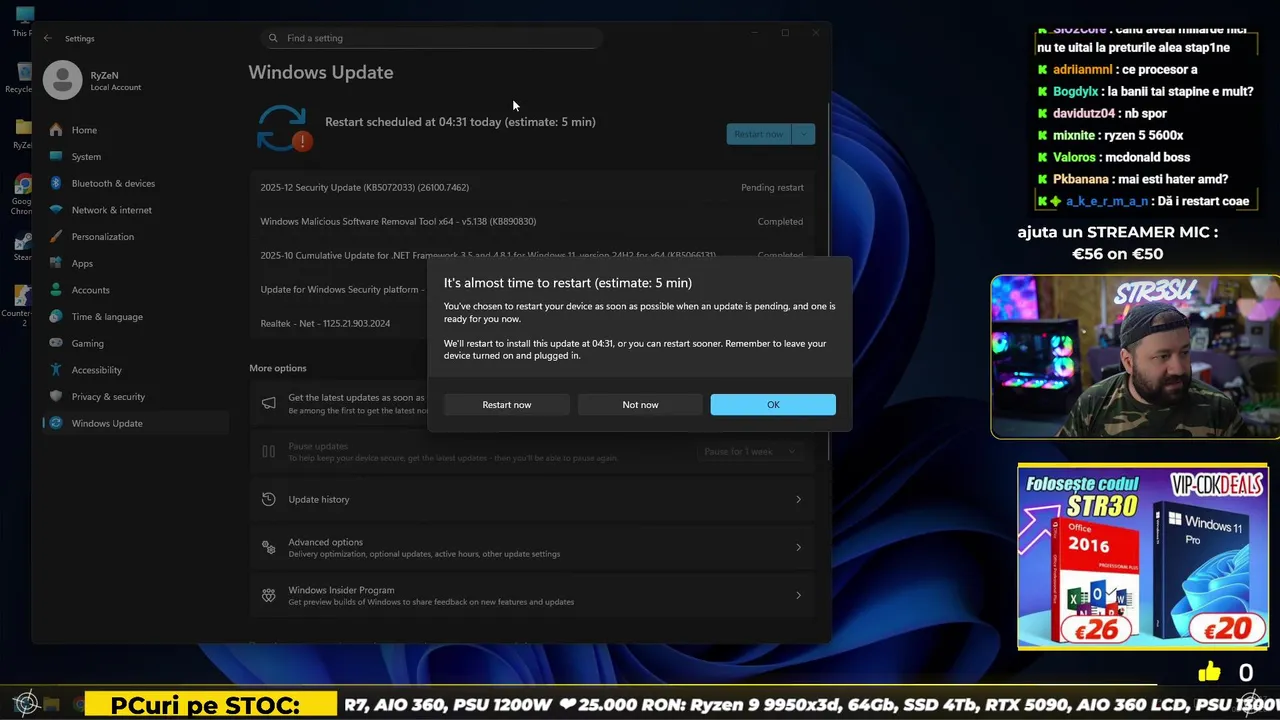Click the Pending restart status text
Image resolution: width=1280 pixels, height=720 pixels.
(772, 187)
